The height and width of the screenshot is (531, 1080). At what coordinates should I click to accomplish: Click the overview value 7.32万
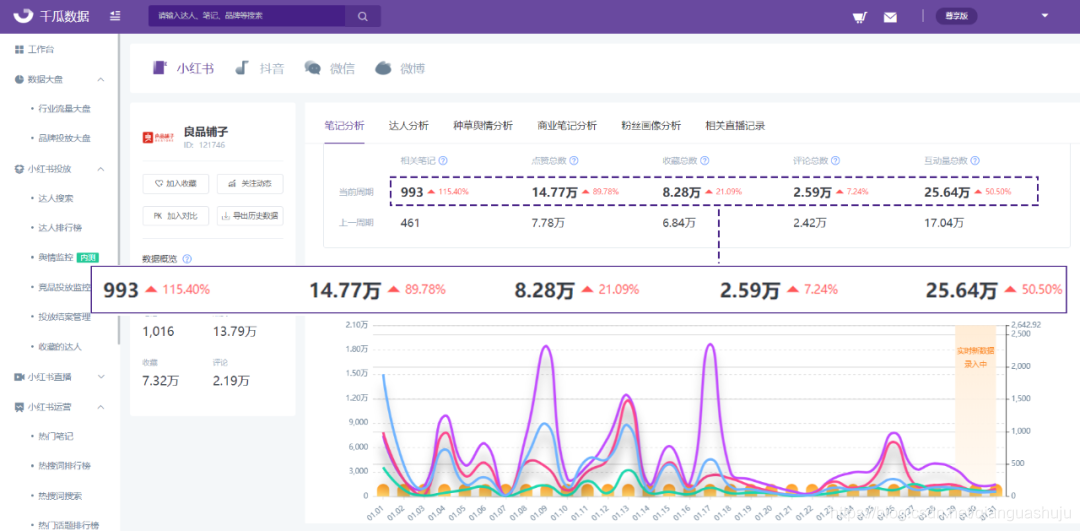(x=160, y=381)
